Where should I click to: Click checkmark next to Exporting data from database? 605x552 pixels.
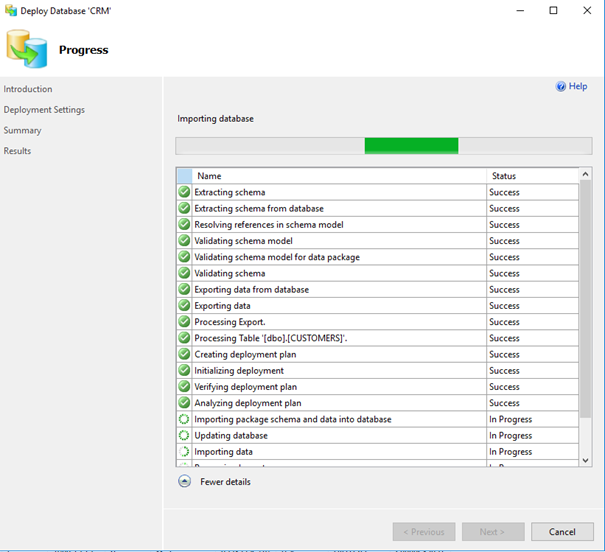click(184, 289)
